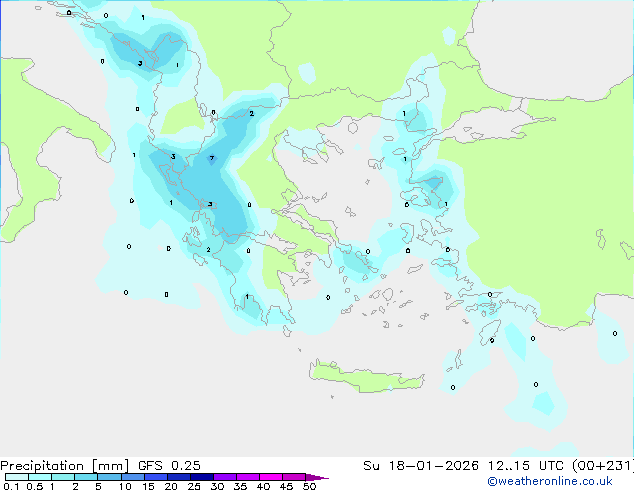The width and height of the screenshot is (634, 490).
Task: Click the '[mm]' unit label
Action: (x=111, y=466)
